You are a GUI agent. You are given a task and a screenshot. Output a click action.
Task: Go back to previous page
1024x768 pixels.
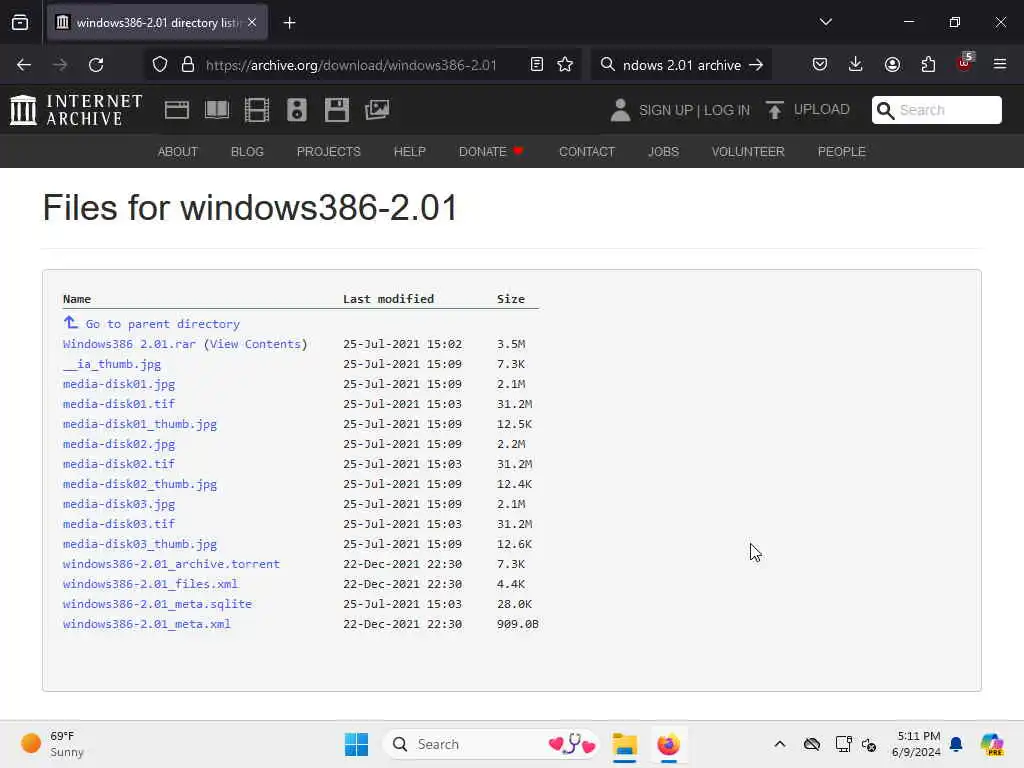24,65
